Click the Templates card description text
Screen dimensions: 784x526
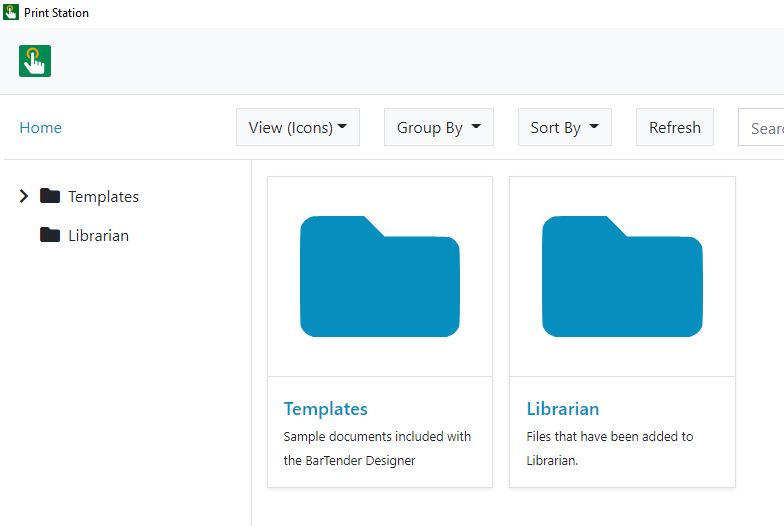coord(377,448)
